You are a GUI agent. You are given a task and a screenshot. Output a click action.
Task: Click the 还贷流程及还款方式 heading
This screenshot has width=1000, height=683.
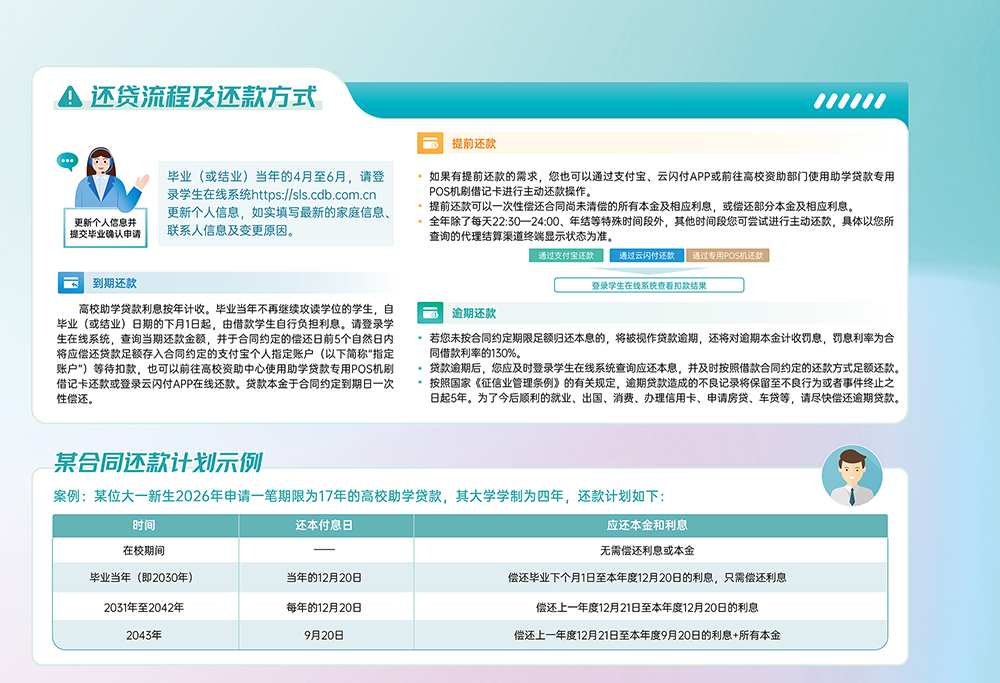pyautogui.click(x=203, y=97)
